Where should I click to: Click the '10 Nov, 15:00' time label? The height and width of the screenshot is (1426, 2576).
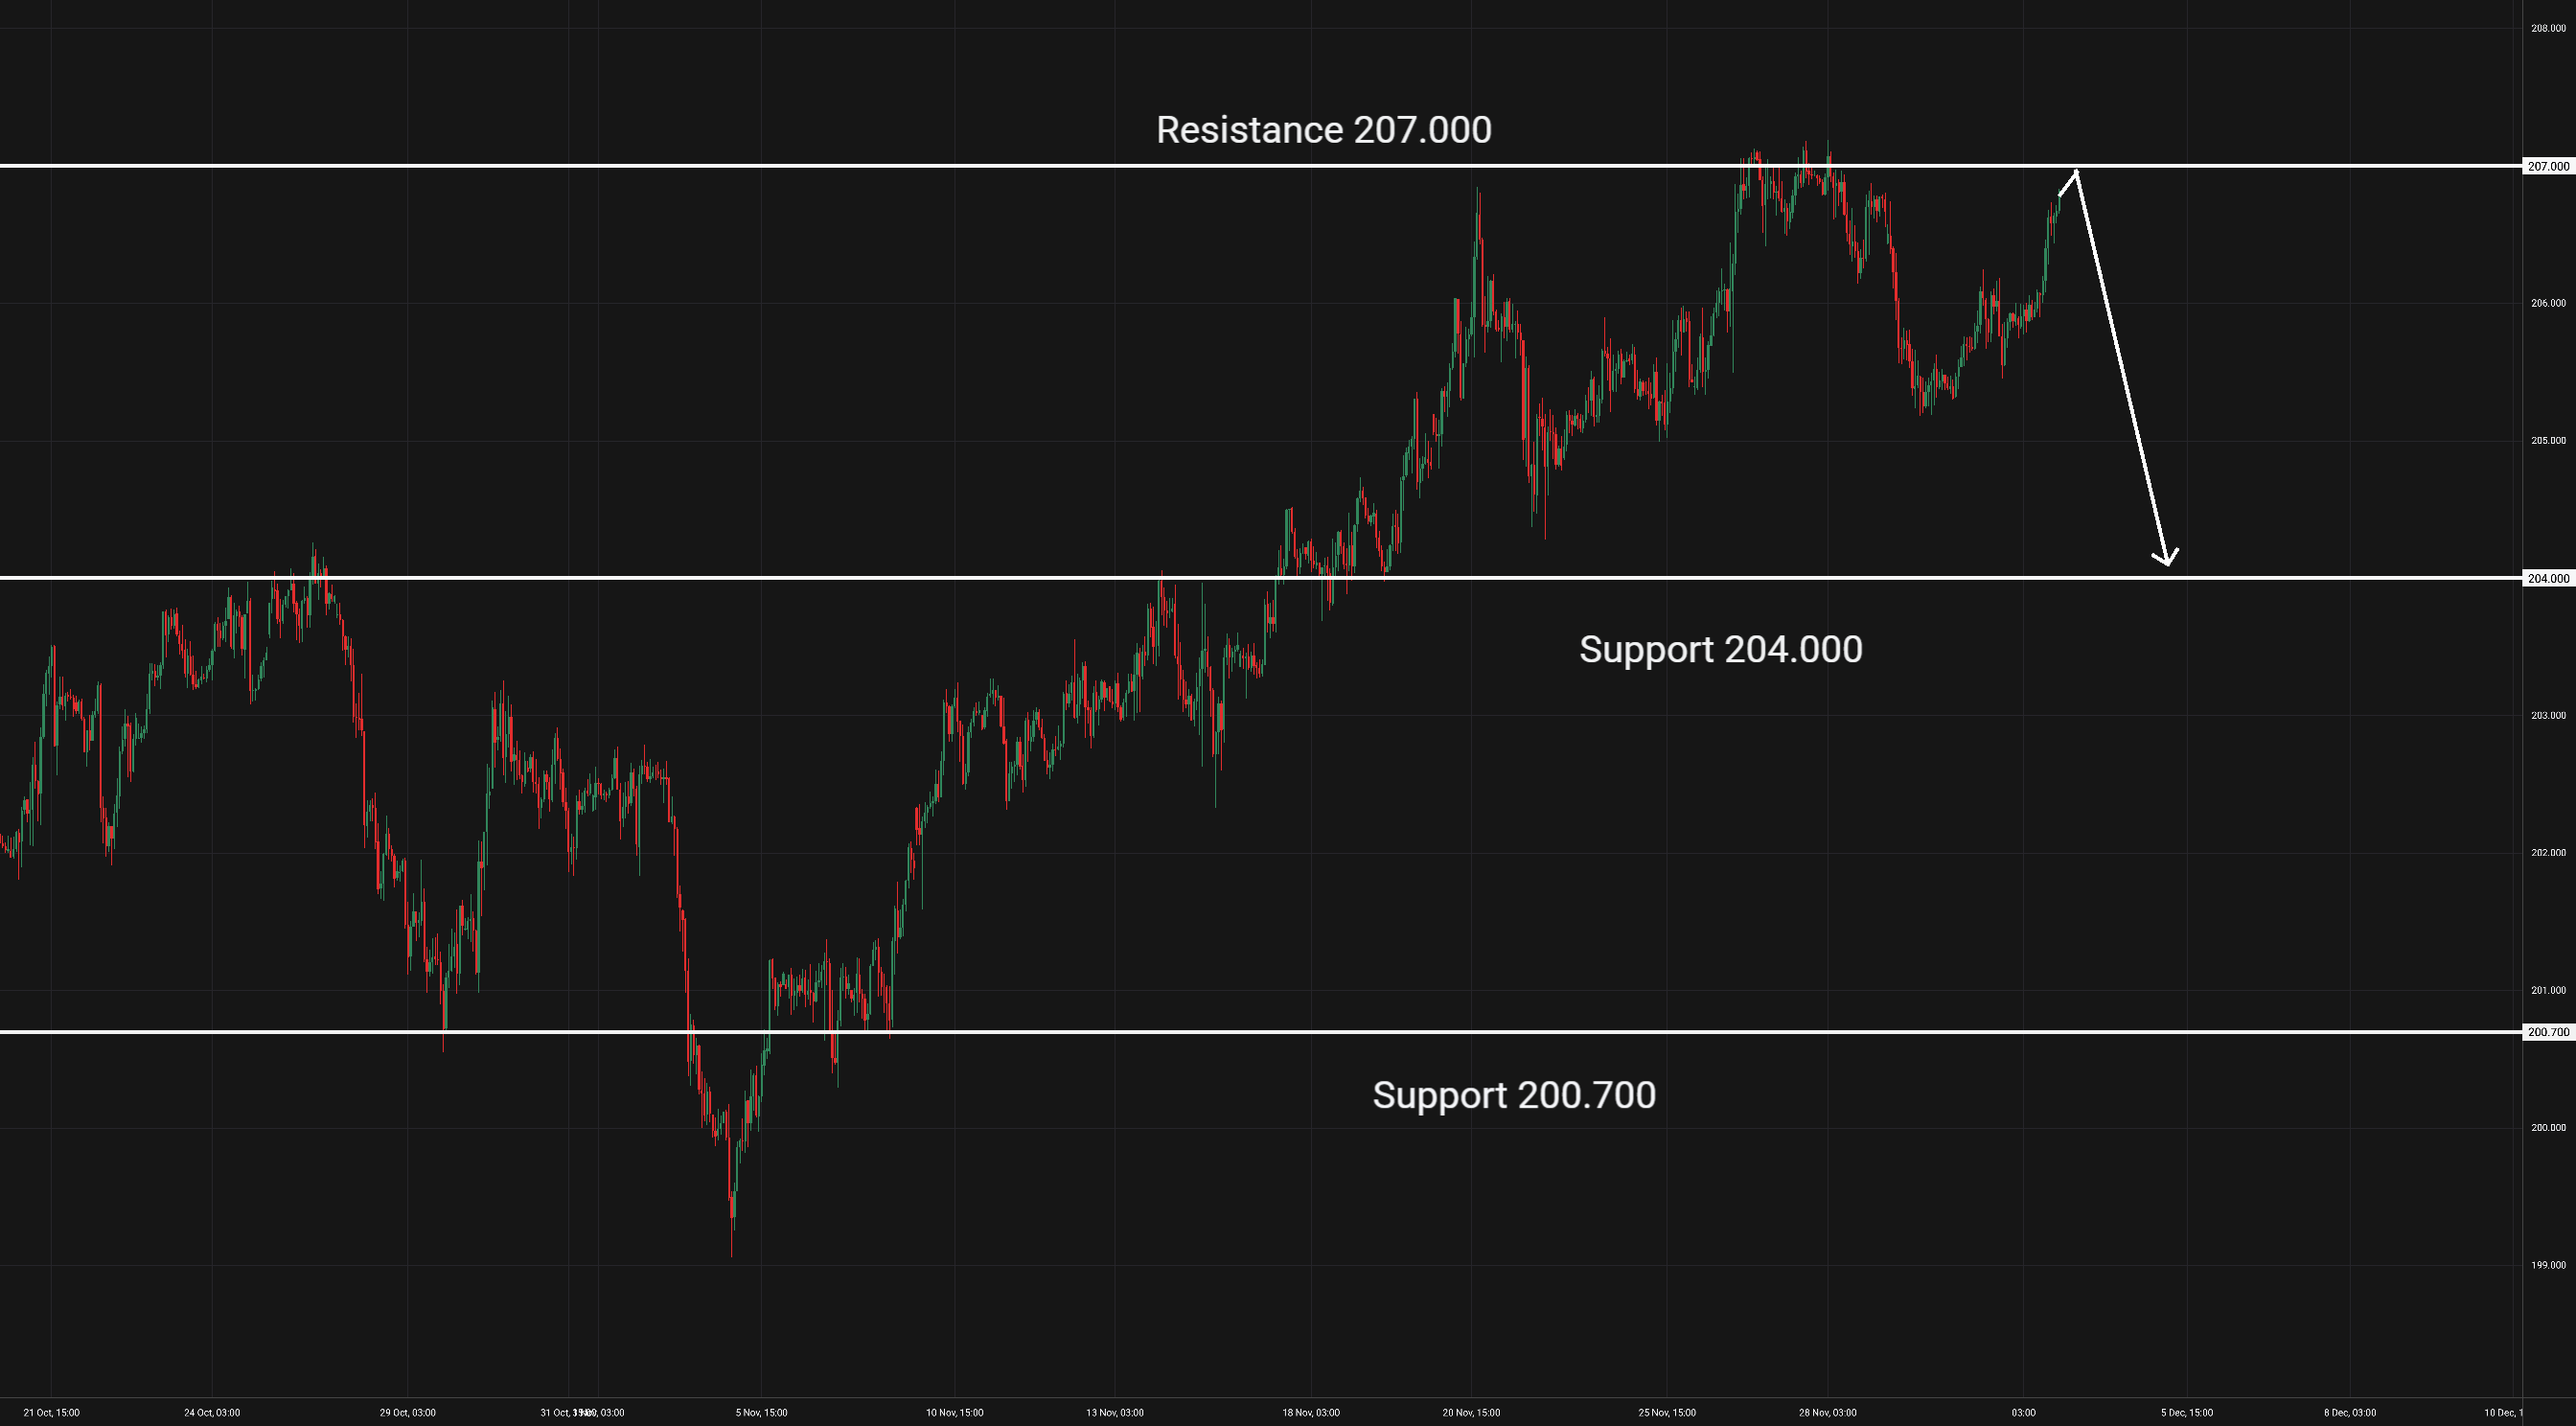[954, 1412]
